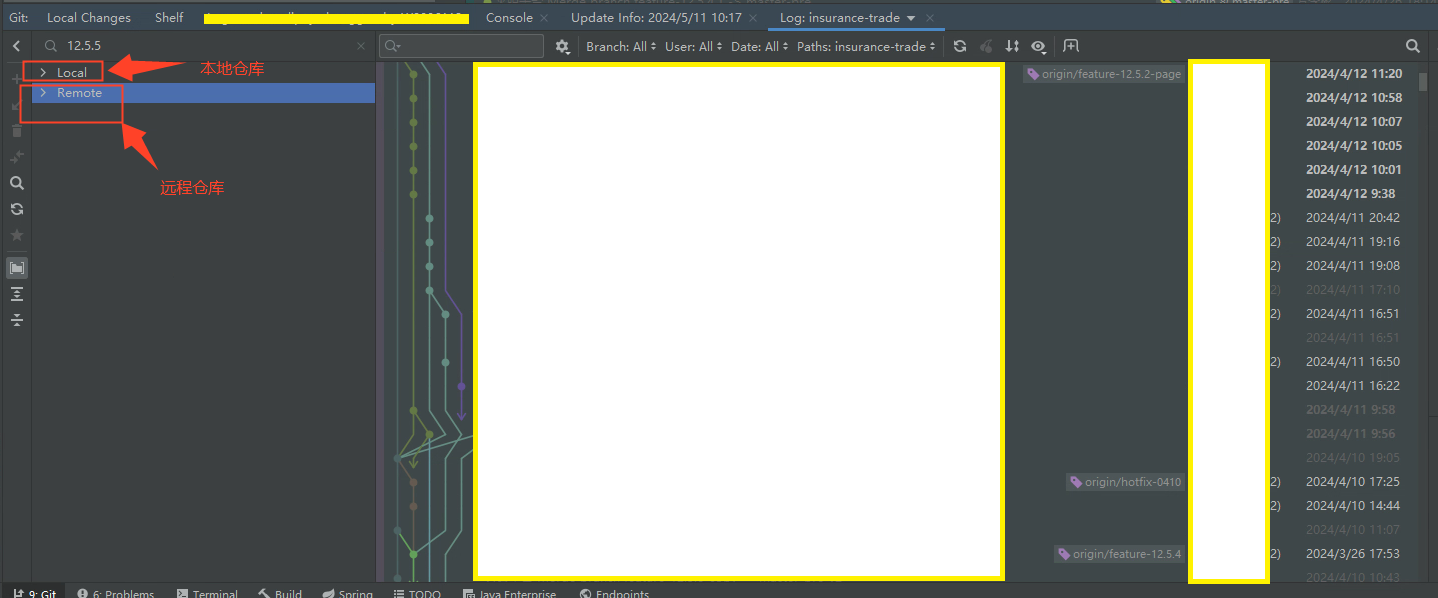Mark branch as favorite with star icon
The width and height of the screenshot is (1438, 598).
point(16,235)
